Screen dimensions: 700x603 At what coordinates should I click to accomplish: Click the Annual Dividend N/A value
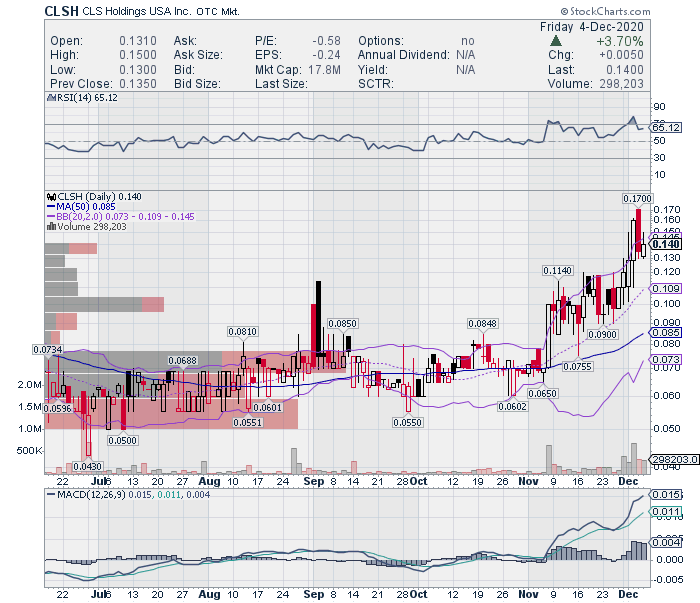[x=465, y=55]
